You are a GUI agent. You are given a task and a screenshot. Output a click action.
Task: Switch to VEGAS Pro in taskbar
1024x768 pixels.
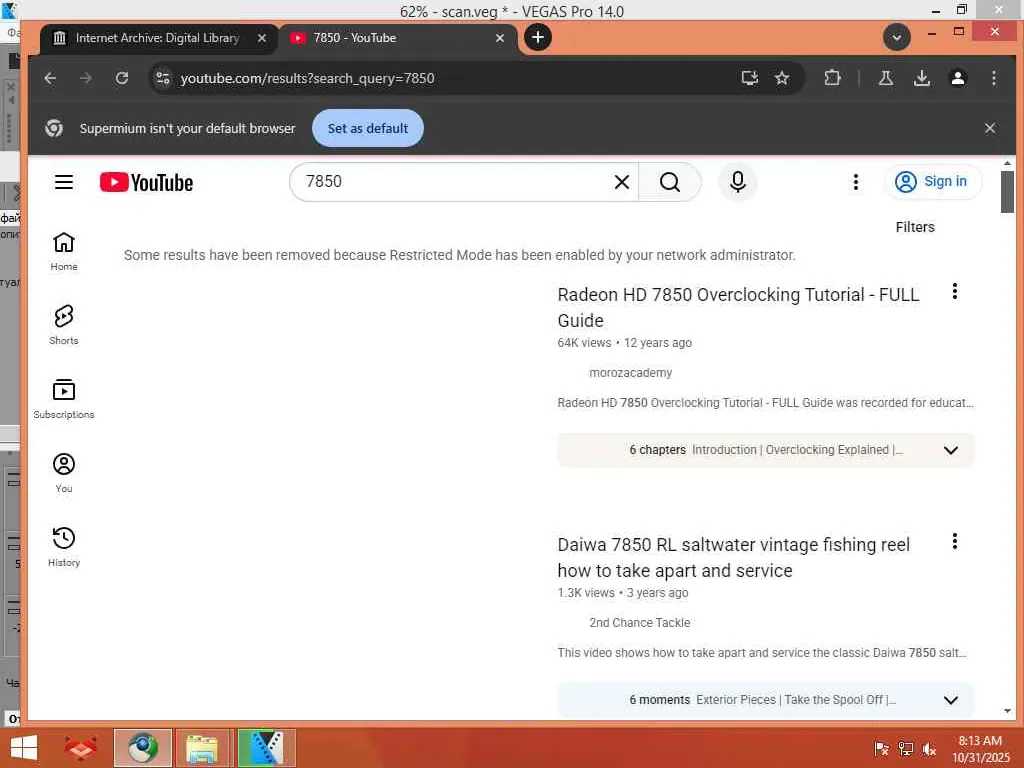266,748
